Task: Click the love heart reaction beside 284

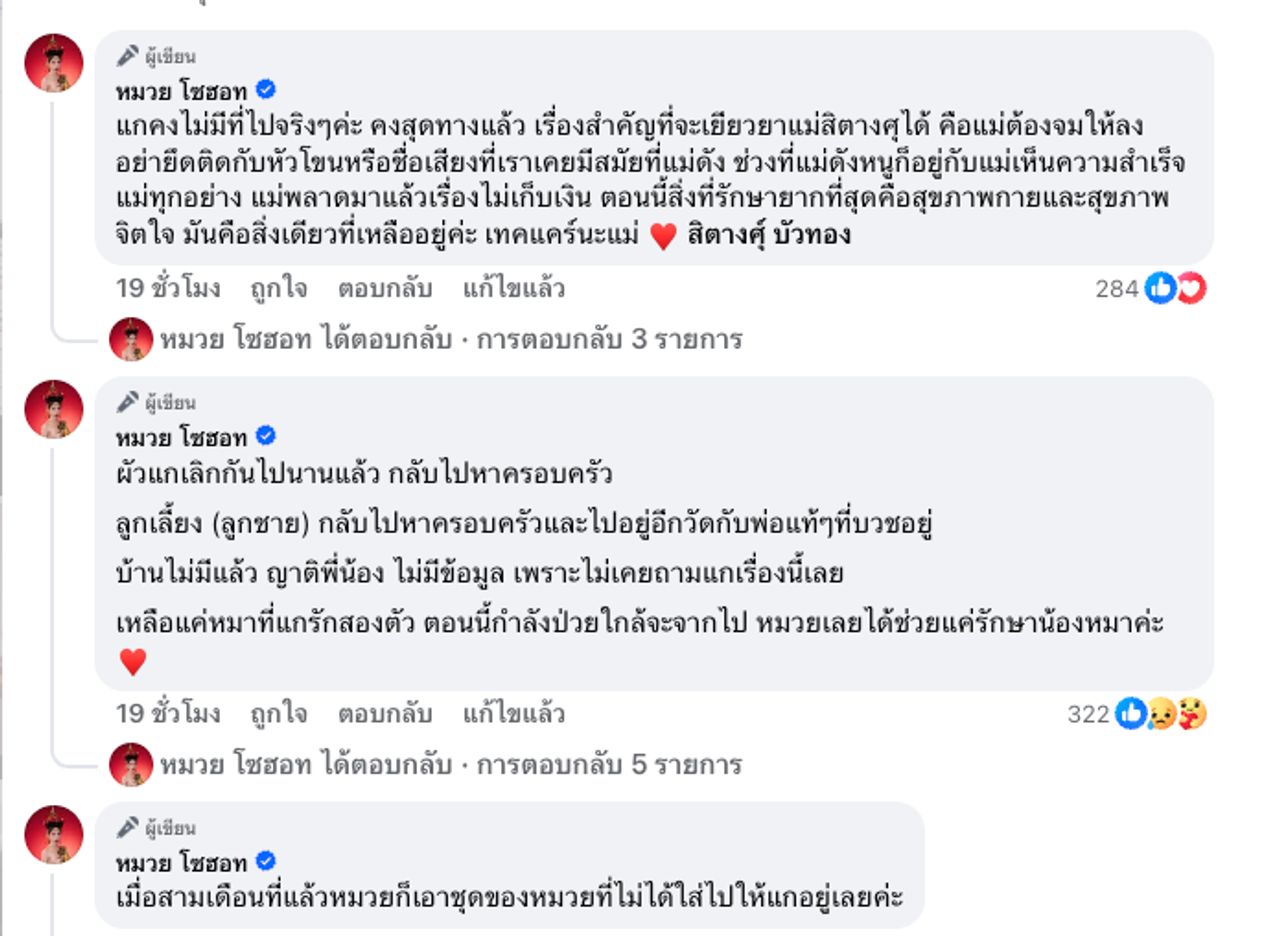Action: pyautogui.click(x=1190, y=289)
